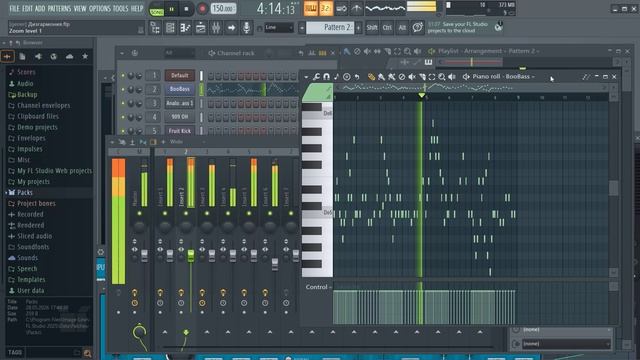Image resolution: width=640 pixels, height=360 pixels.
Task: Open the ADD menu
Action: pyautogui.click(x=40, y=8)
